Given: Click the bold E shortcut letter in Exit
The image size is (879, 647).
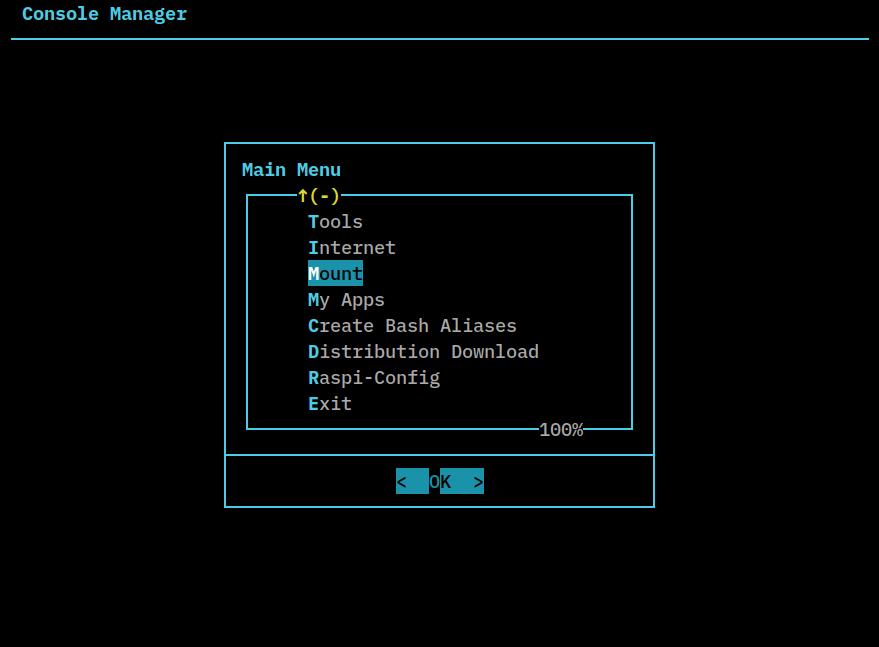Looking at the screenshot, I should tap(313, 403).
